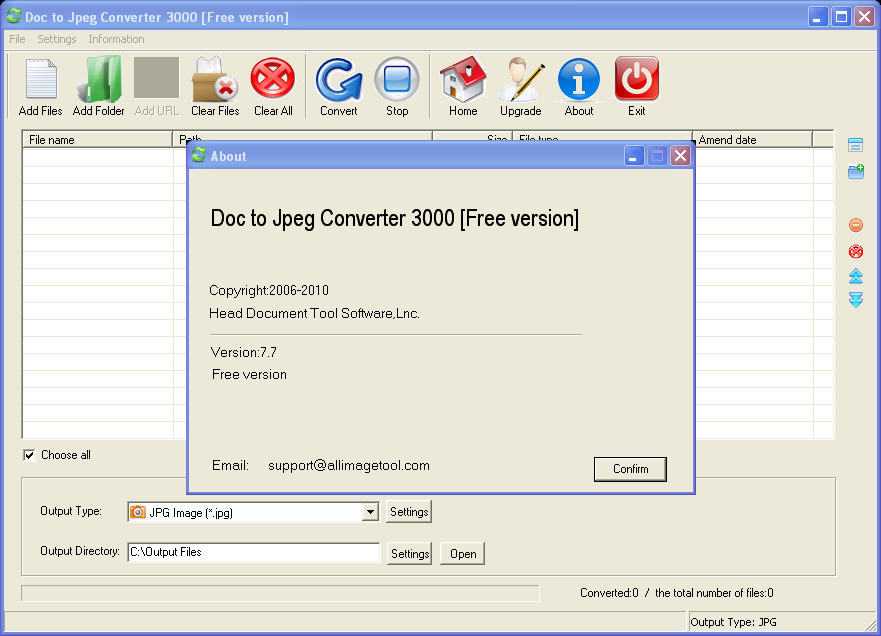The width and height of the screenshot is (881, 636).
Task: Minimize the main converter window
Action: coord(818,17)
